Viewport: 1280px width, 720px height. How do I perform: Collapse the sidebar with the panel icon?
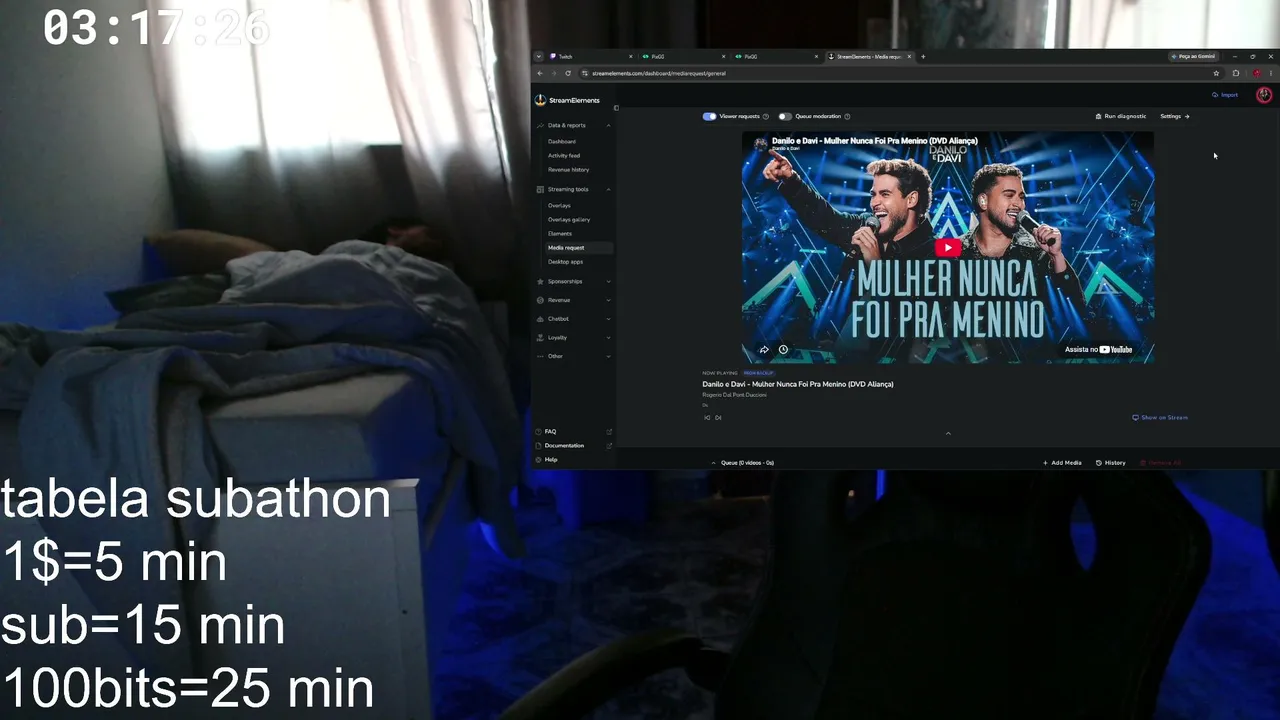(616, 108)
